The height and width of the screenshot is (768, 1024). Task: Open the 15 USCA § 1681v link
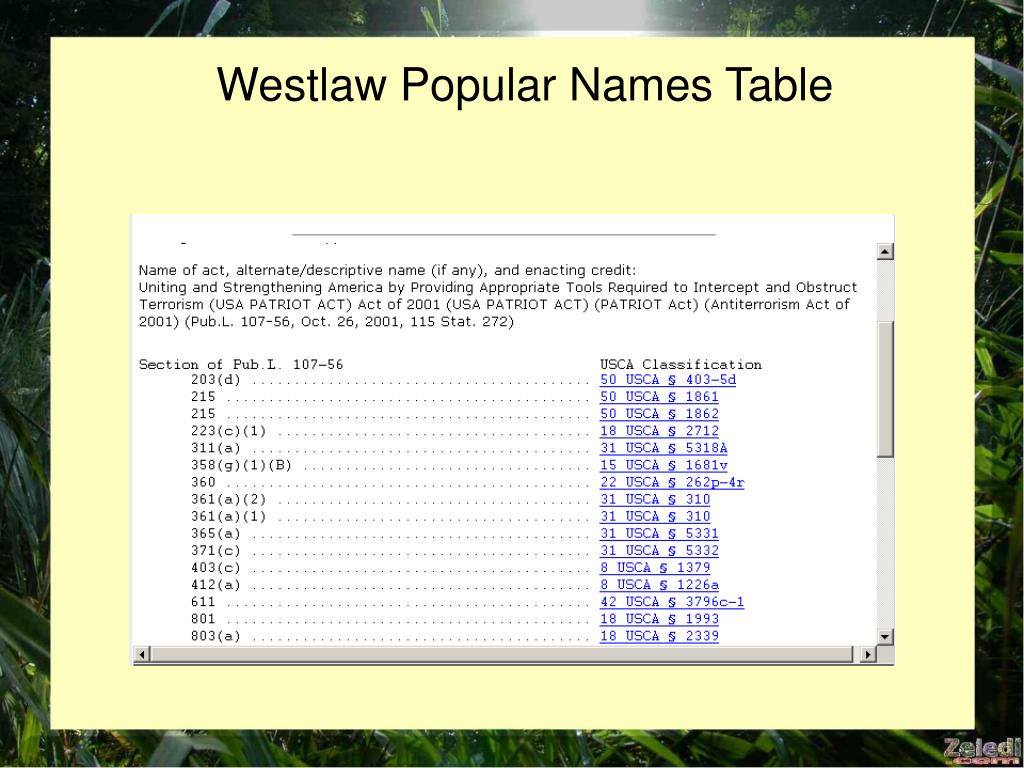pos(664,465)
